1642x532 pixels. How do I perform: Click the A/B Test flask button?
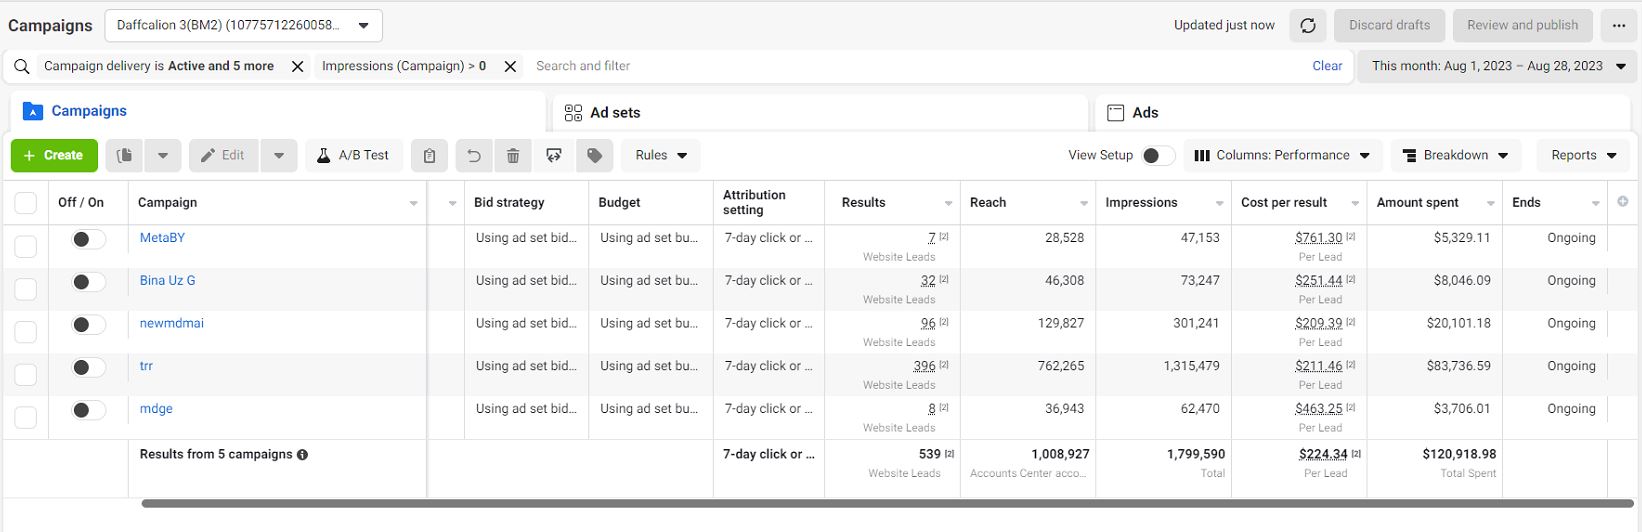tap(353, 156)
